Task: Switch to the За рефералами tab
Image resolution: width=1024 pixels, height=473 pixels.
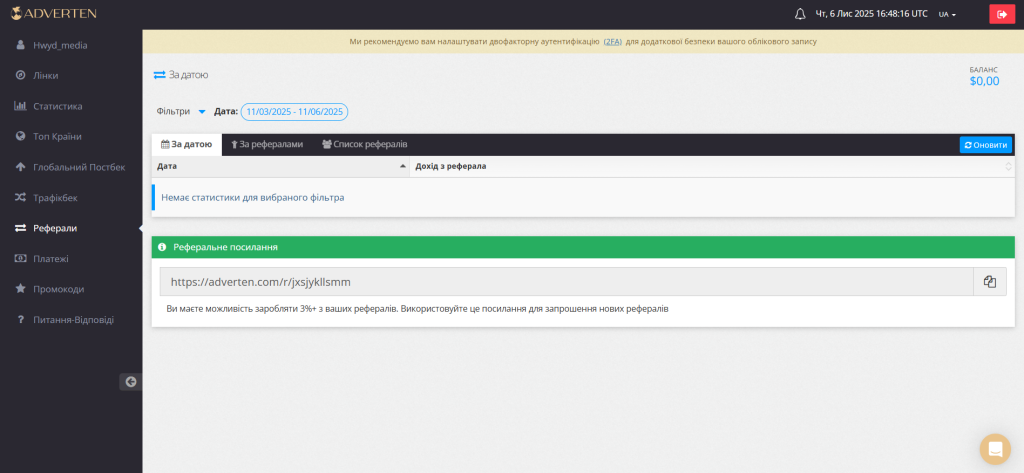Action: [266, 144]
